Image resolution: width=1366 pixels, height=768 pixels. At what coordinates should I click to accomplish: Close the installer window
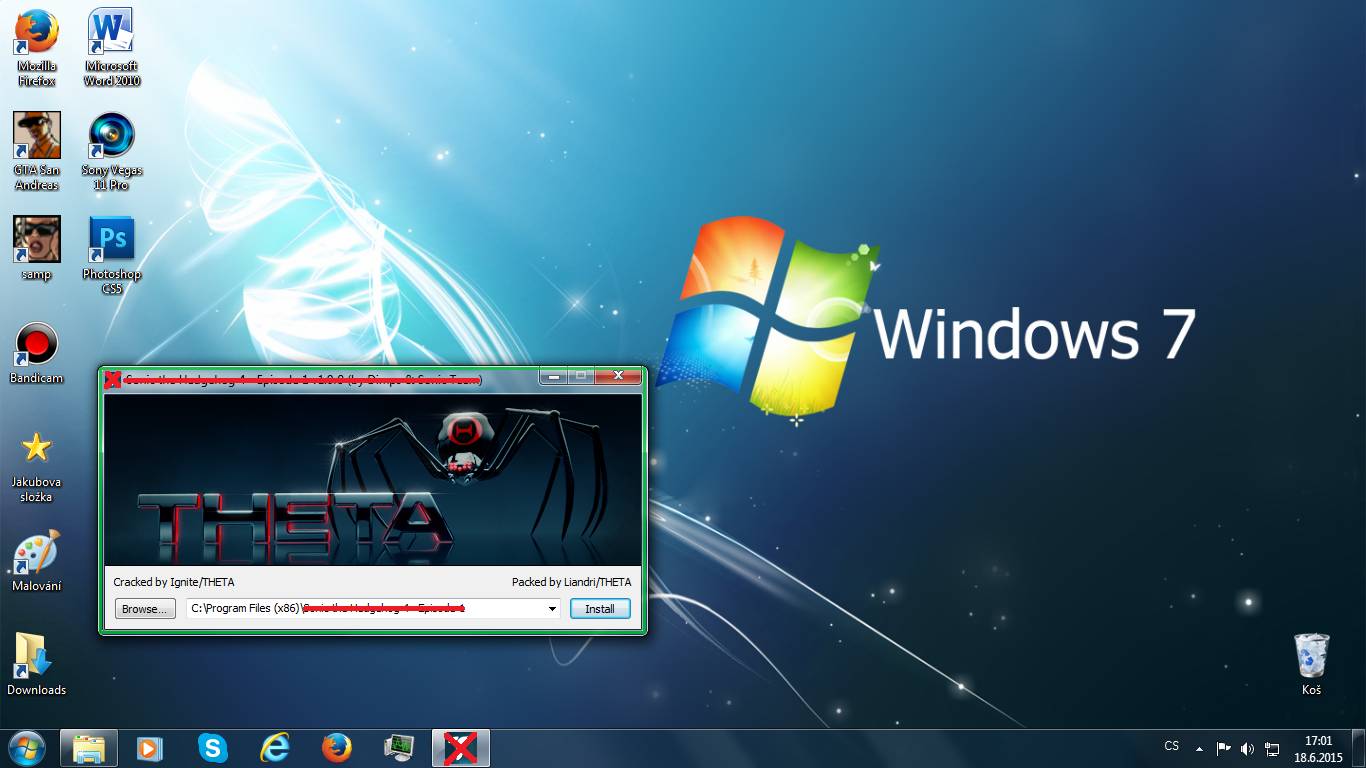618,376
